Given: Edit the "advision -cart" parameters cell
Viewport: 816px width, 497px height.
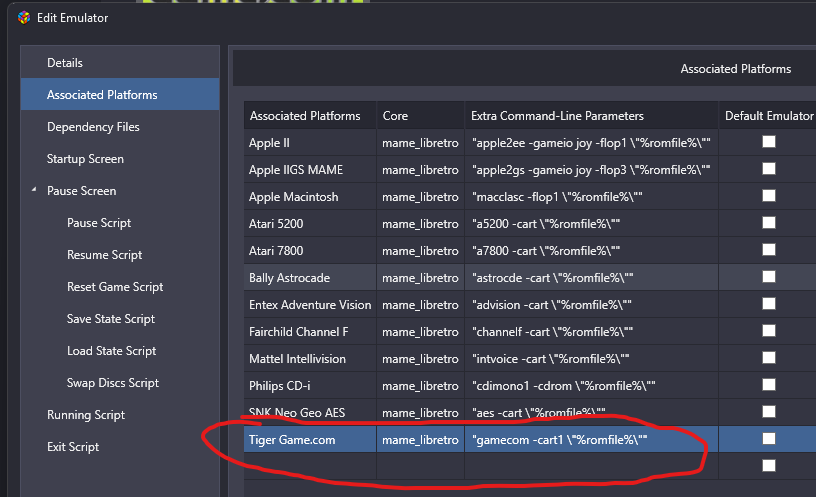Looking at the screenshot, I should coord(591,305).
